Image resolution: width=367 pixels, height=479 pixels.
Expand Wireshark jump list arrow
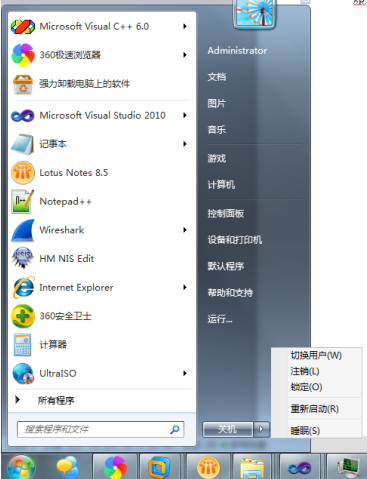point(185,230)
